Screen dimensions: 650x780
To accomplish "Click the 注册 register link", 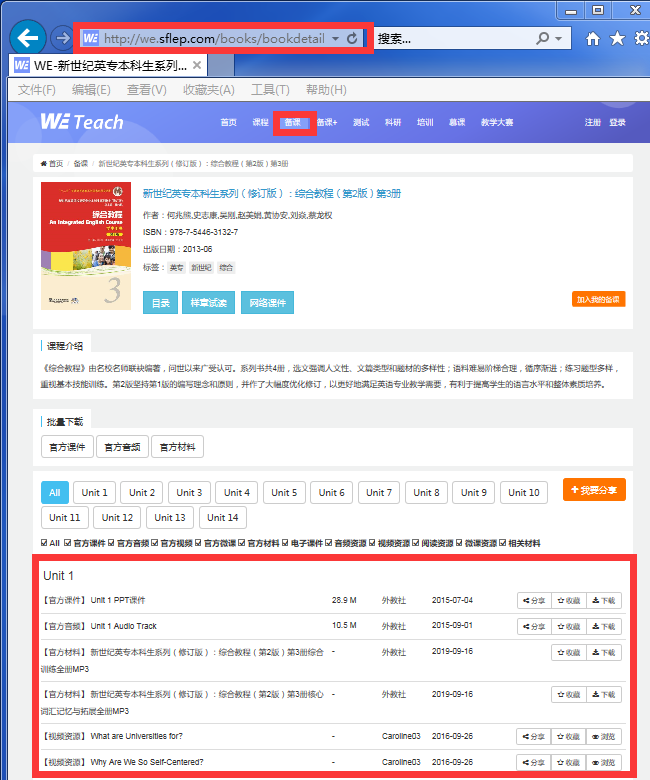I will (593, 122).
